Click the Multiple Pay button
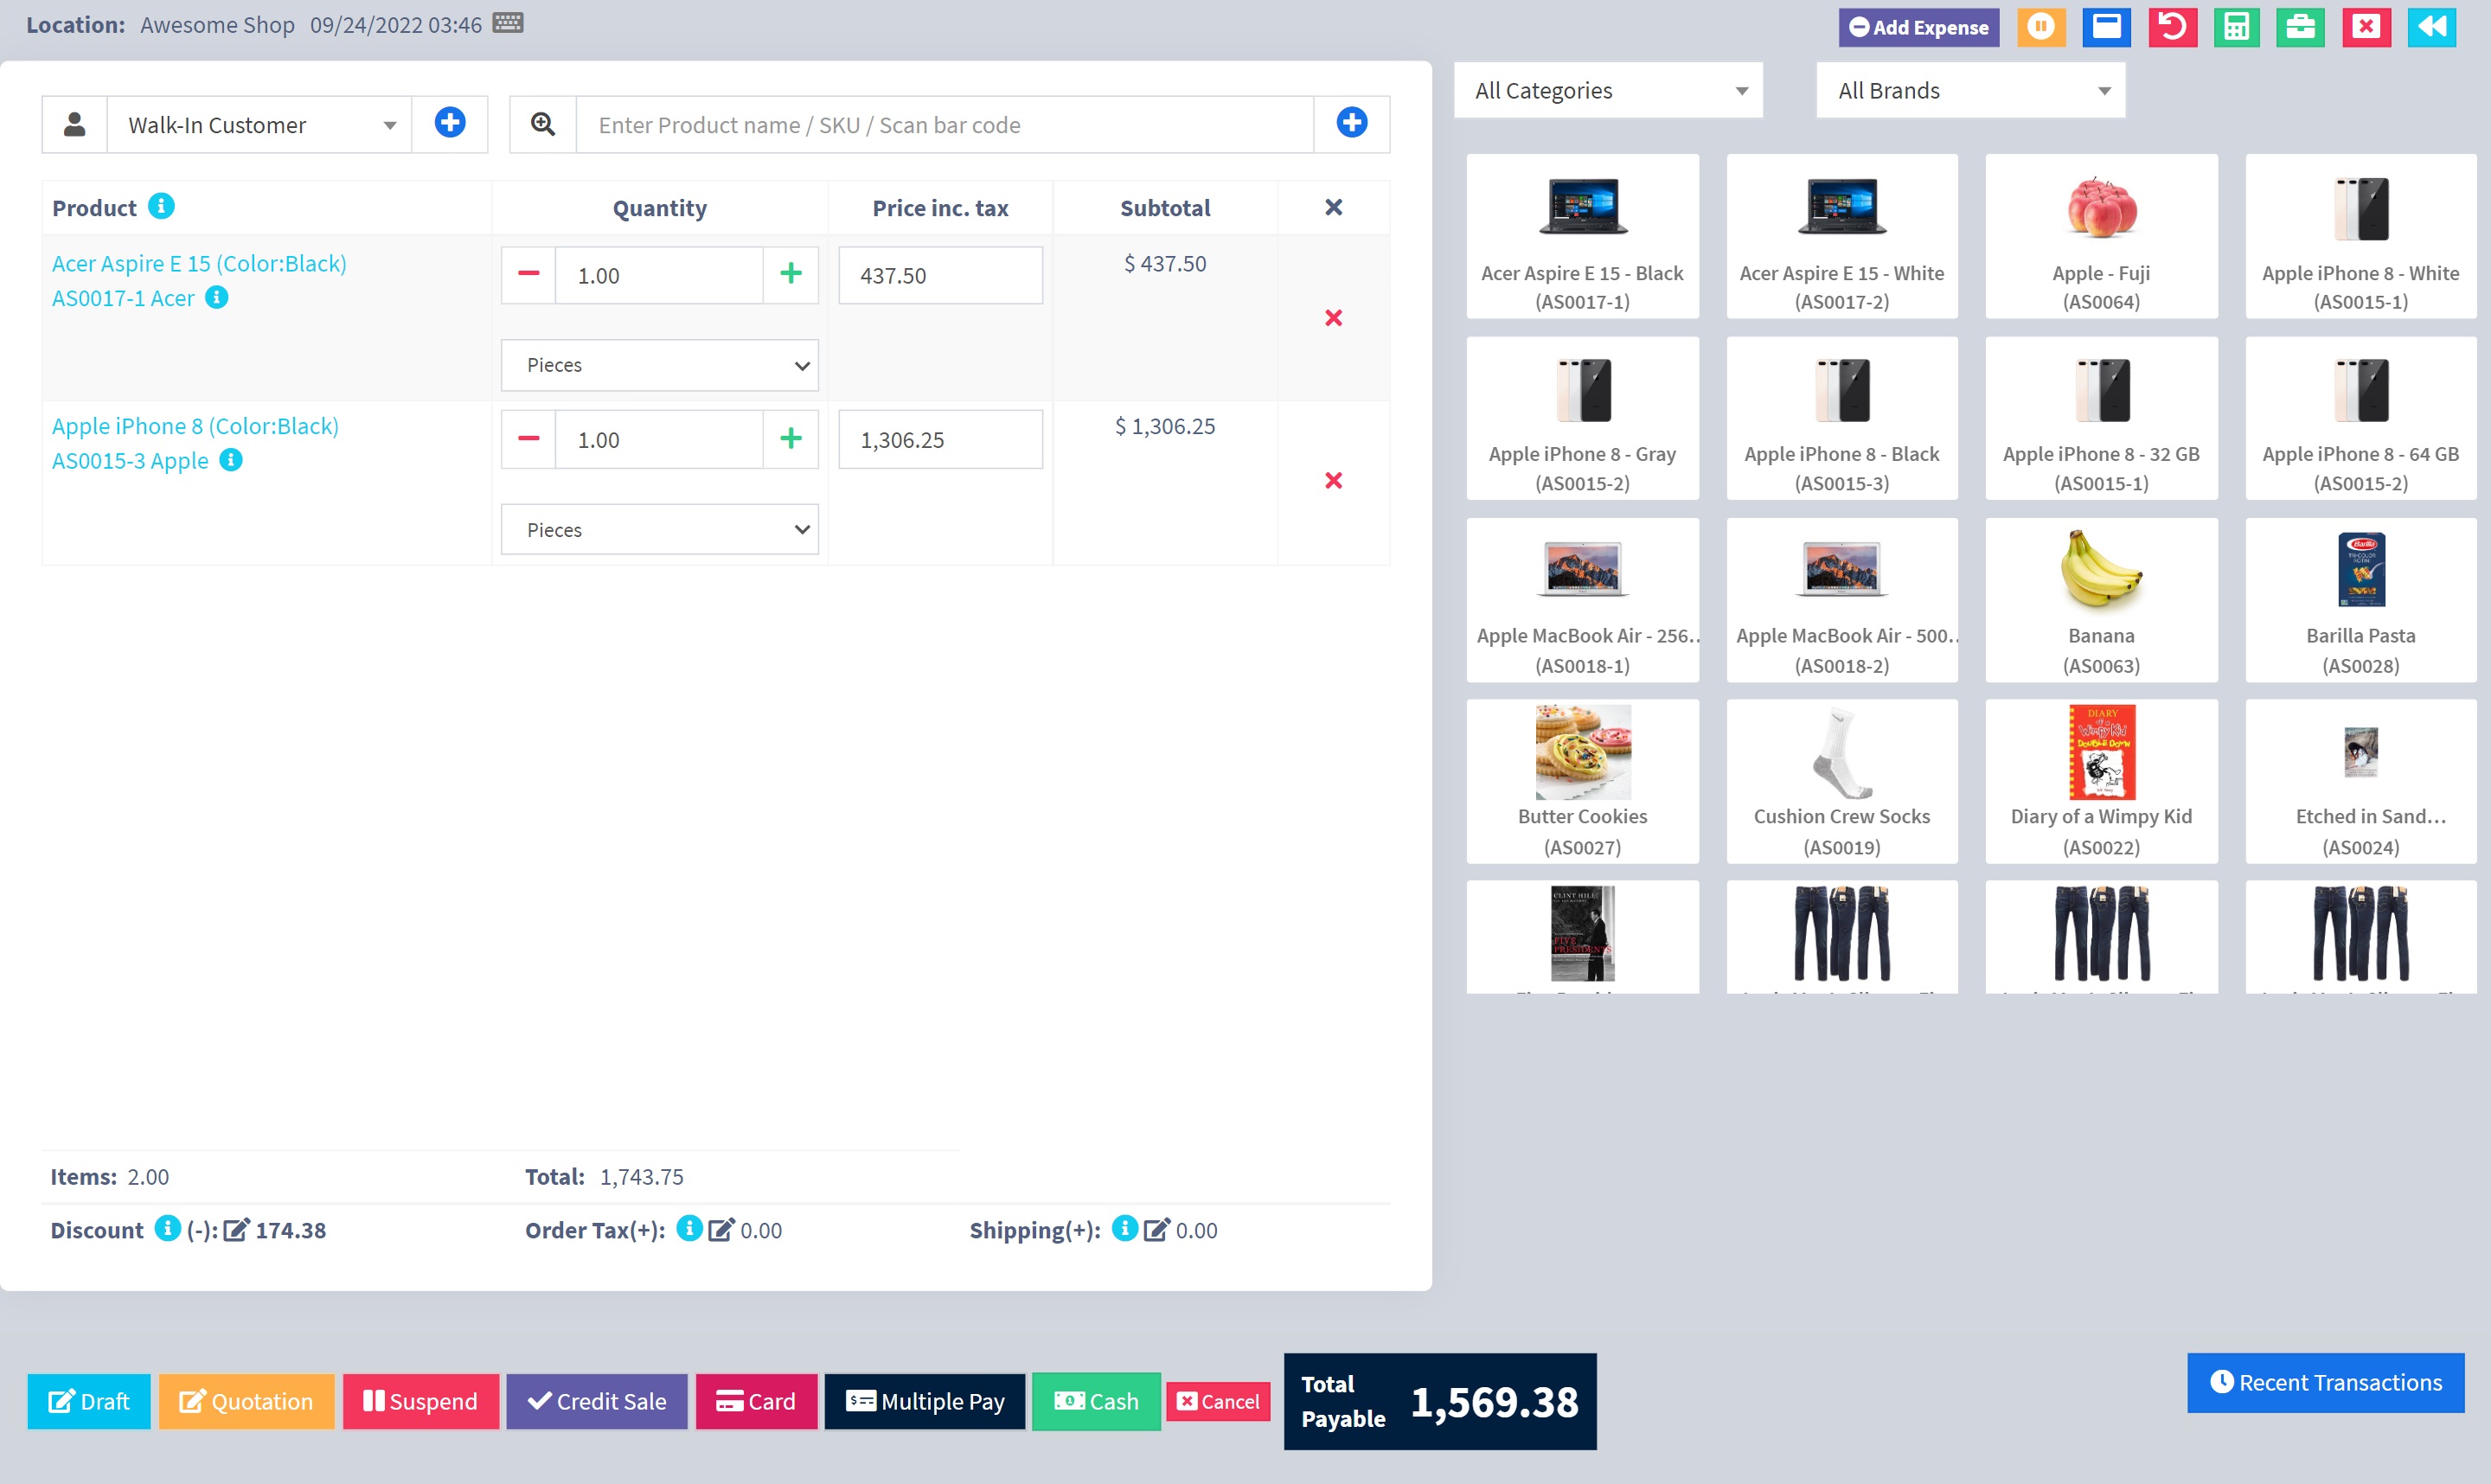 pos(924,1401)
